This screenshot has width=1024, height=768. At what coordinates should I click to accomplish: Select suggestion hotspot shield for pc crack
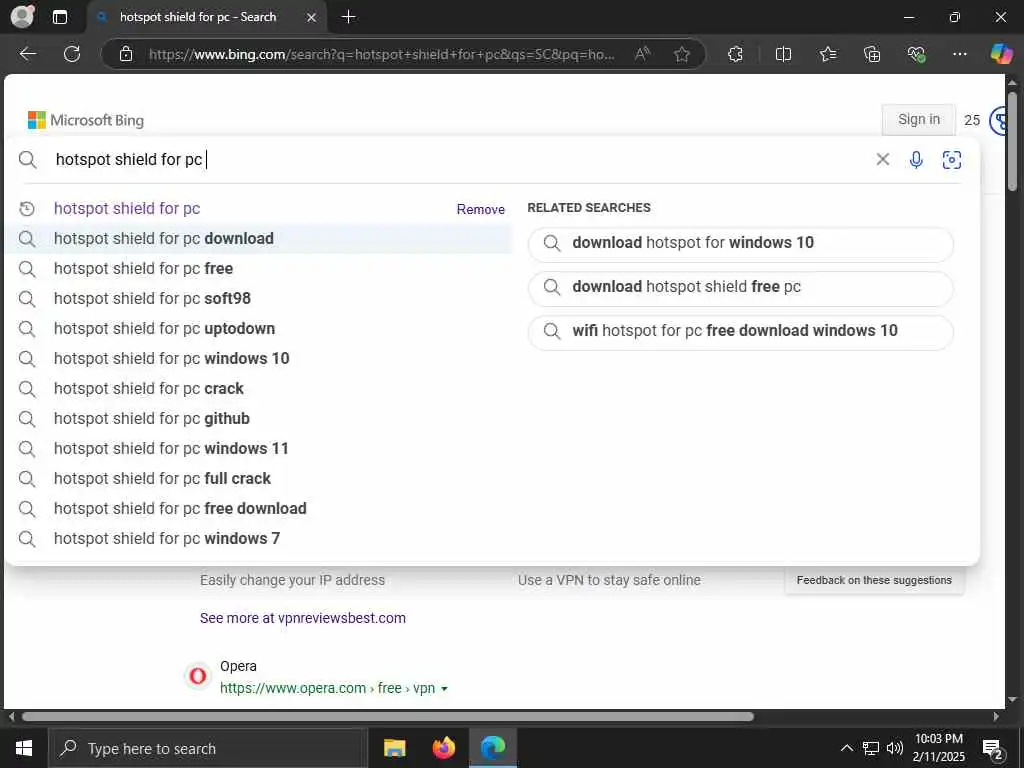259,389
